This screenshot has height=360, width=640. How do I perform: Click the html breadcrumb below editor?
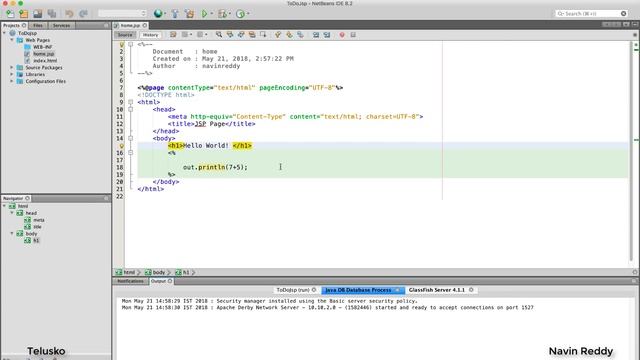[125, 272]
